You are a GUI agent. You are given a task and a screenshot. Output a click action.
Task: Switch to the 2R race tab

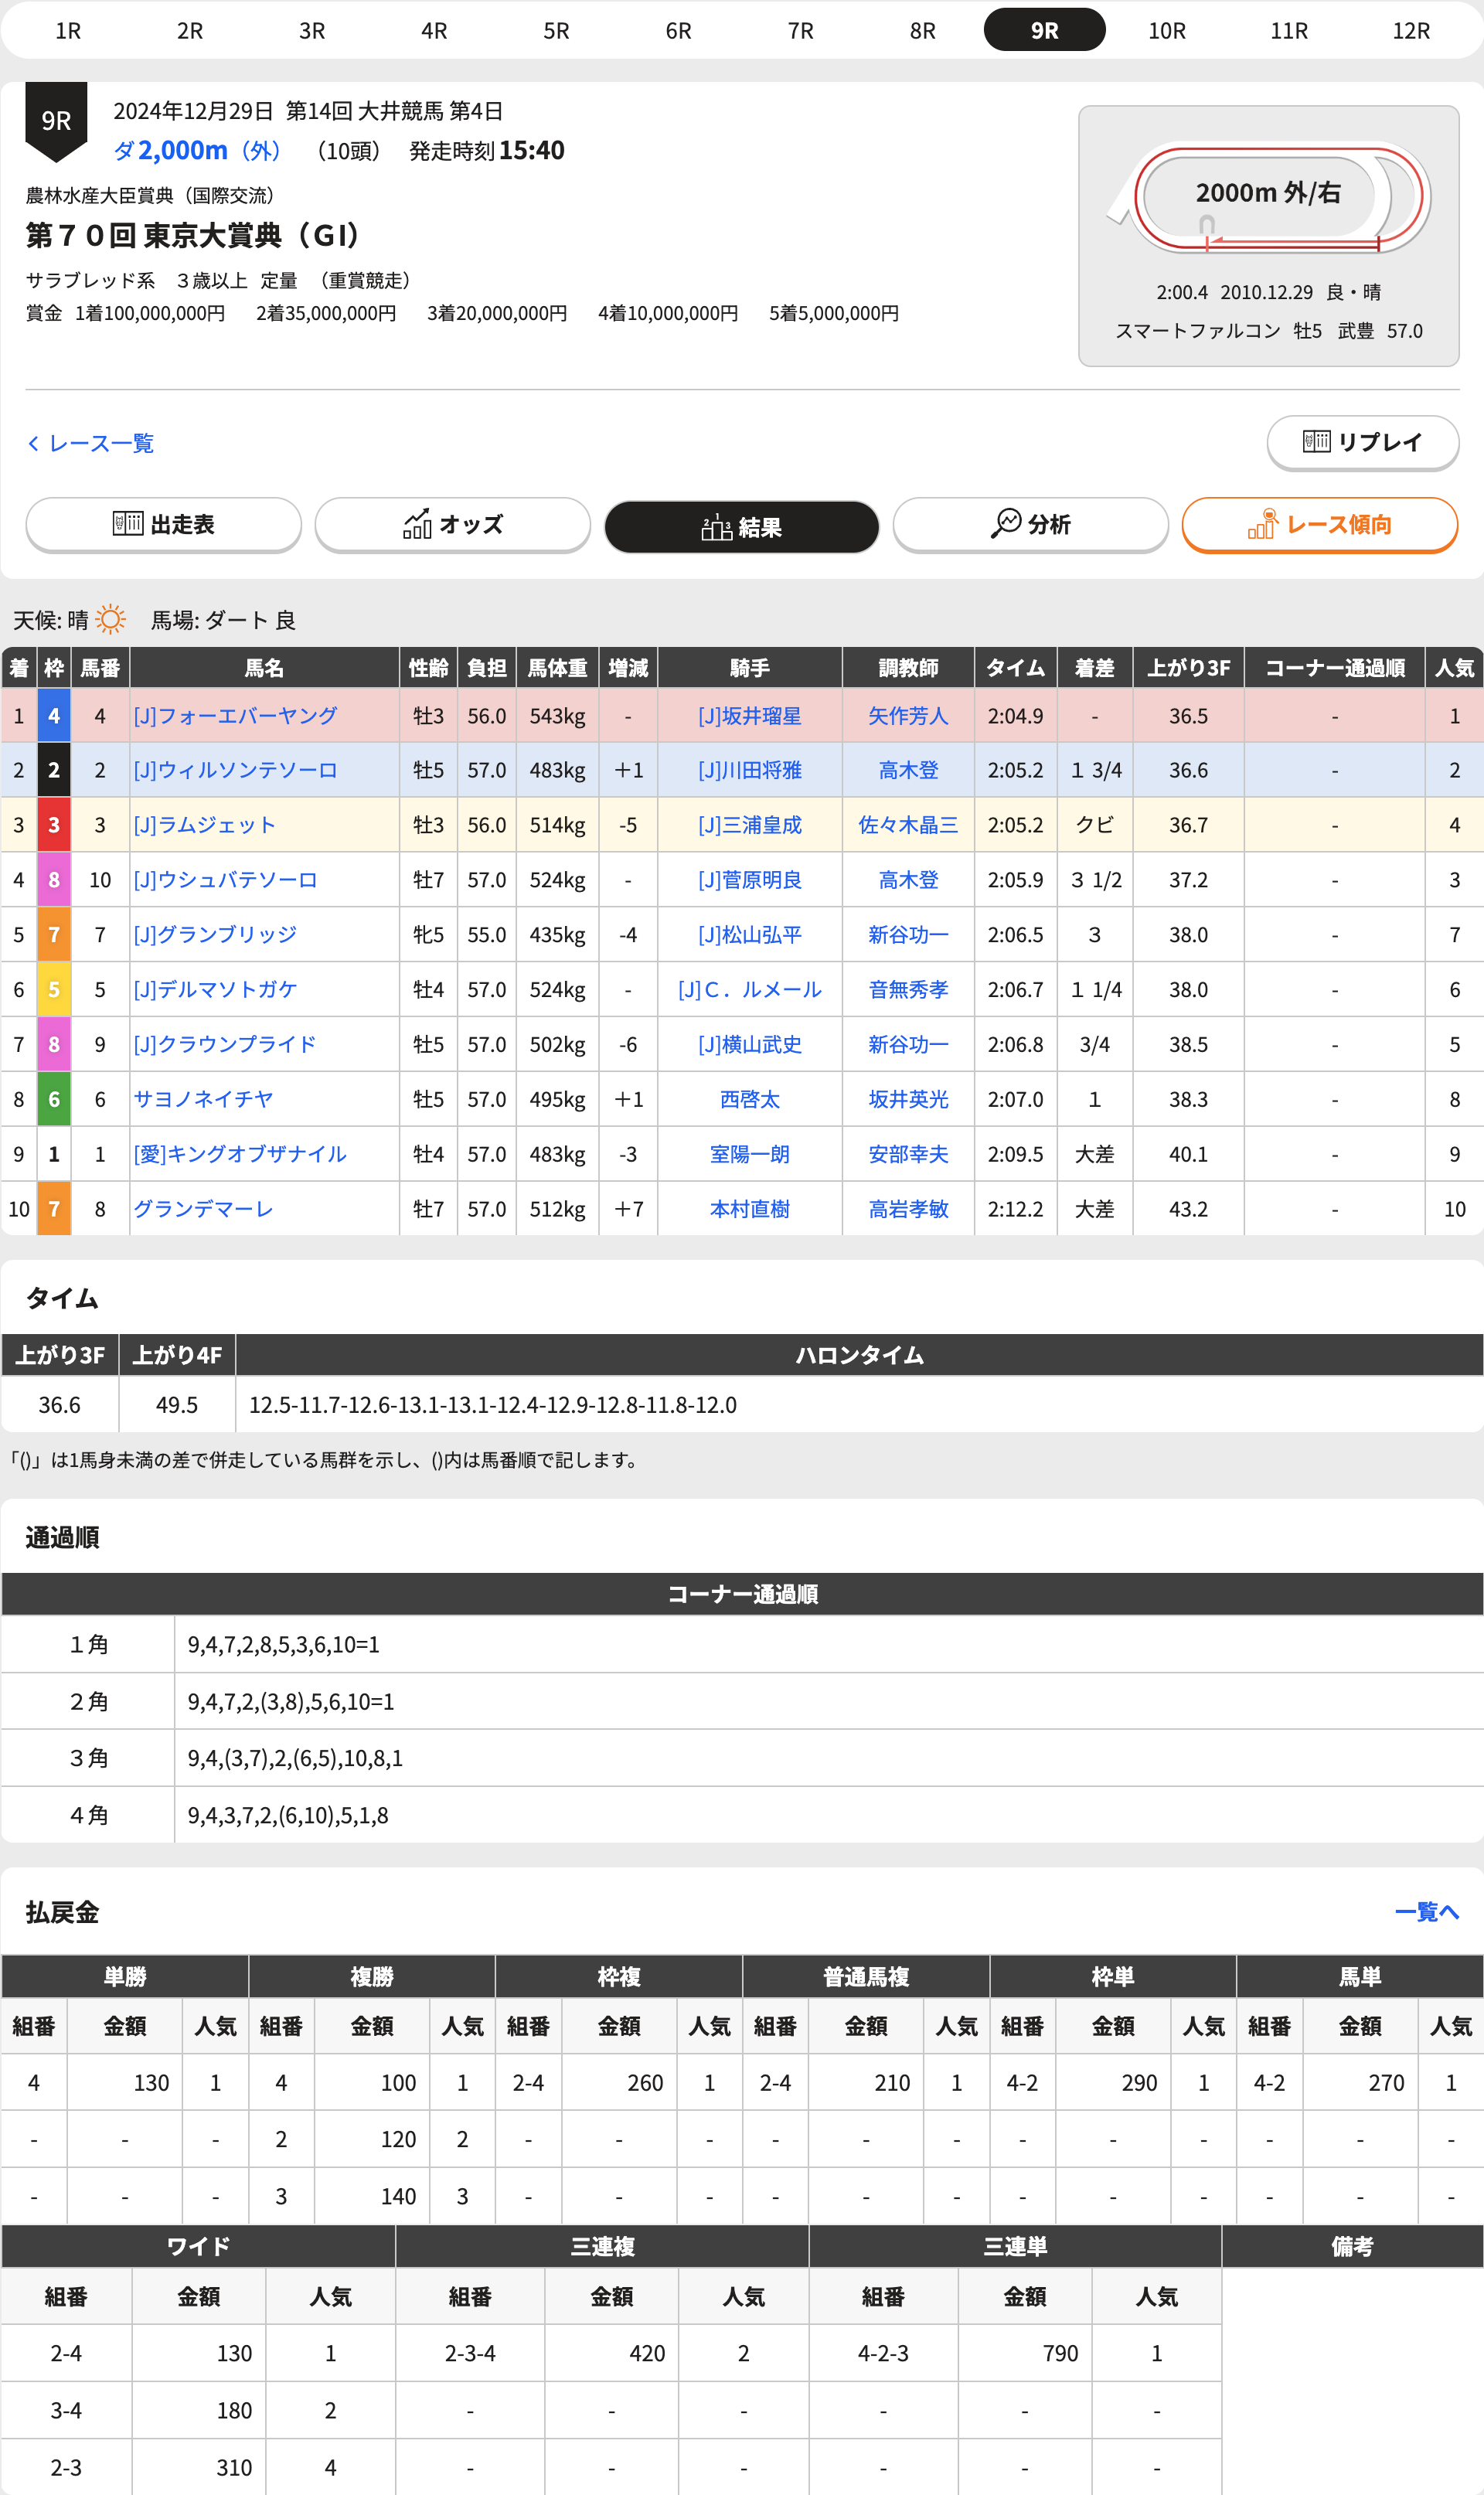coord(190,31)
